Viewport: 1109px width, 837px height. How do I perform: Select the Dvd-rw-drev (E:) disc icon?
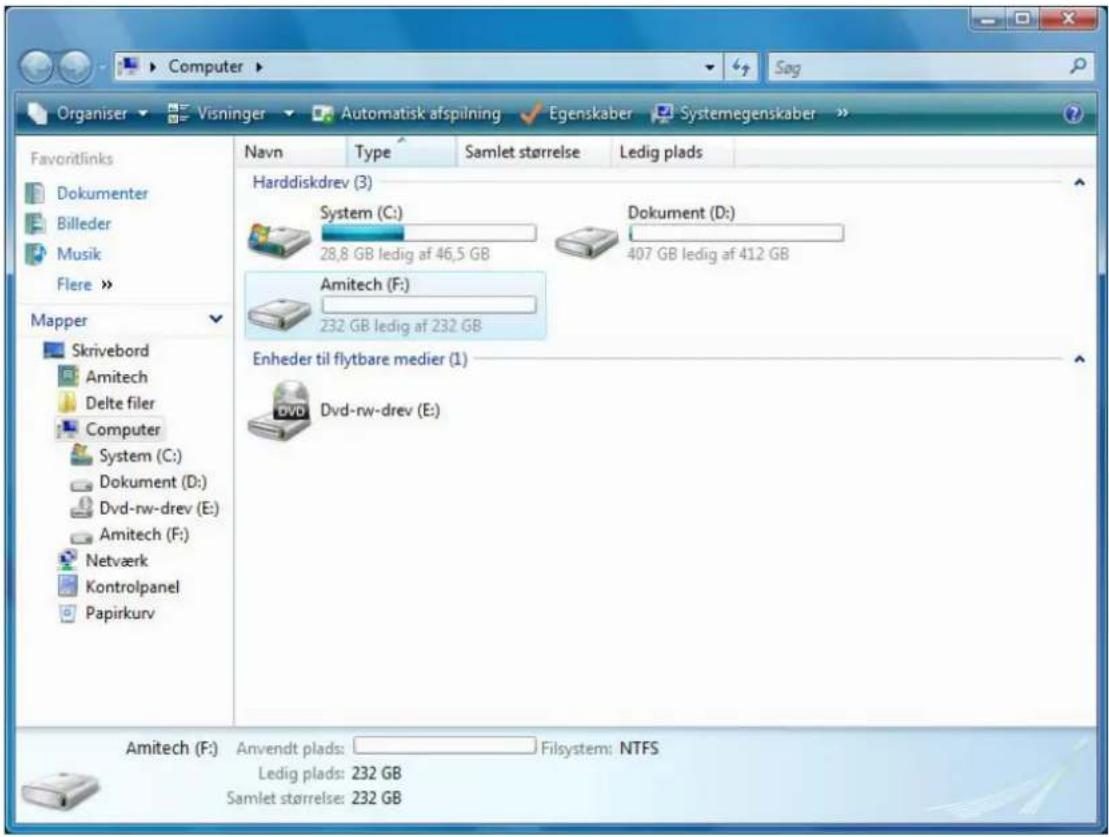279,411
